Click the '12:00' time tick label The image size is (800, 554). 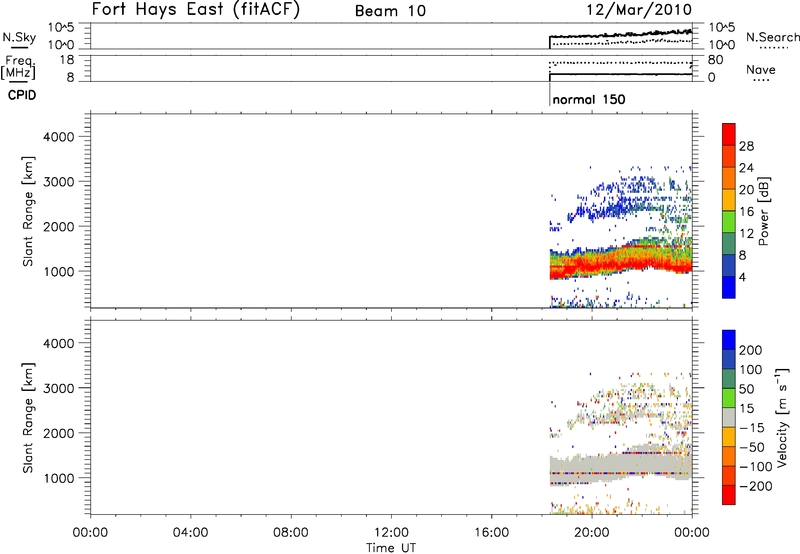tap(391, 533)
